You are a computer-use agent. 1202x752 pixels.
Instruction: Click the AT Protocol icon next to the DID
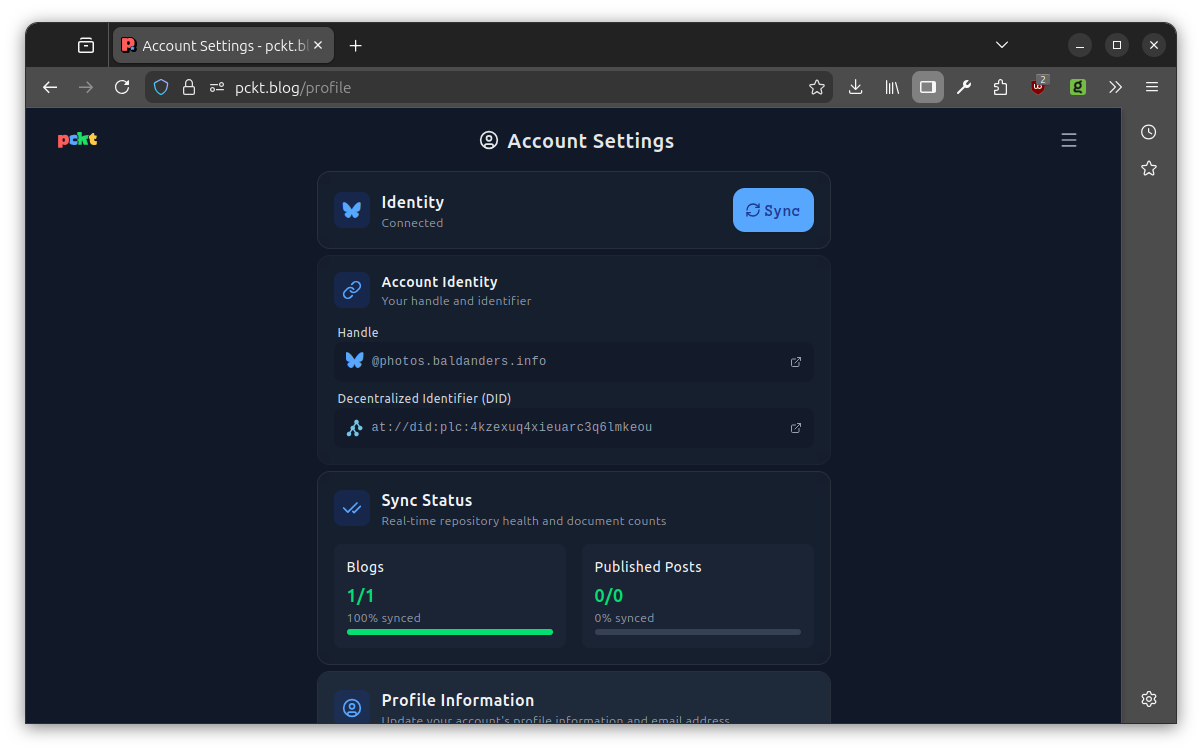pyautogui.click(x=354, y=427)
